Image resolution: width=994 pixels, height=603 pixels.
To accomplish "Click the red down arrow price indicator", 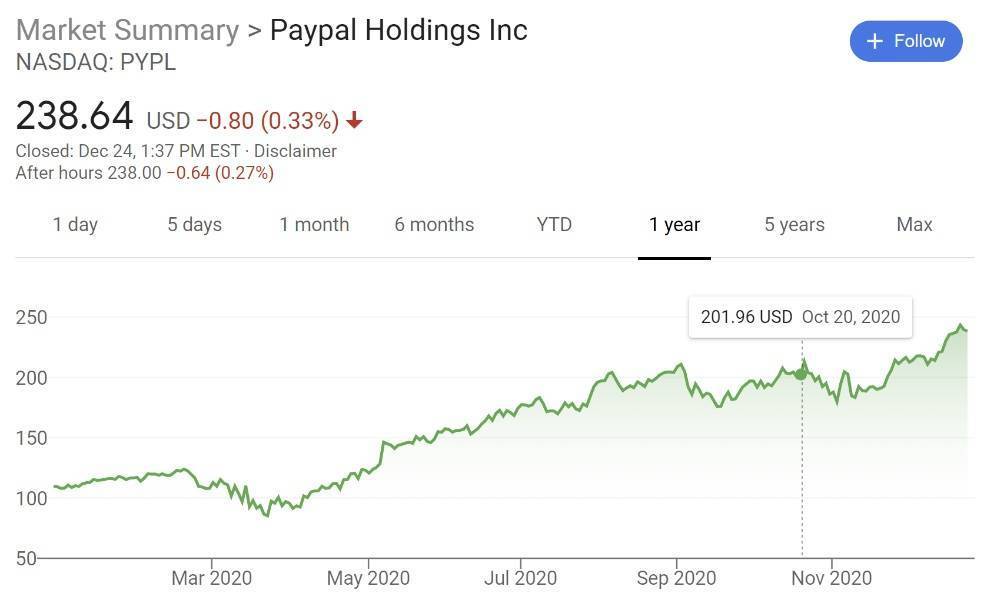I will 354,121.
